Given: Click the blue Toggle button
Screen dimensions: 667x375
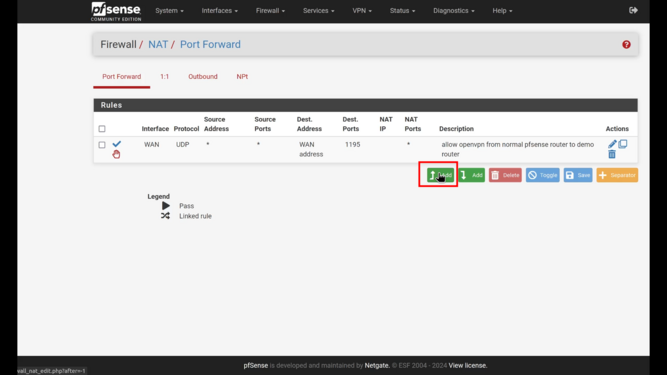Looking at the screenshot, I should (542, 175).
